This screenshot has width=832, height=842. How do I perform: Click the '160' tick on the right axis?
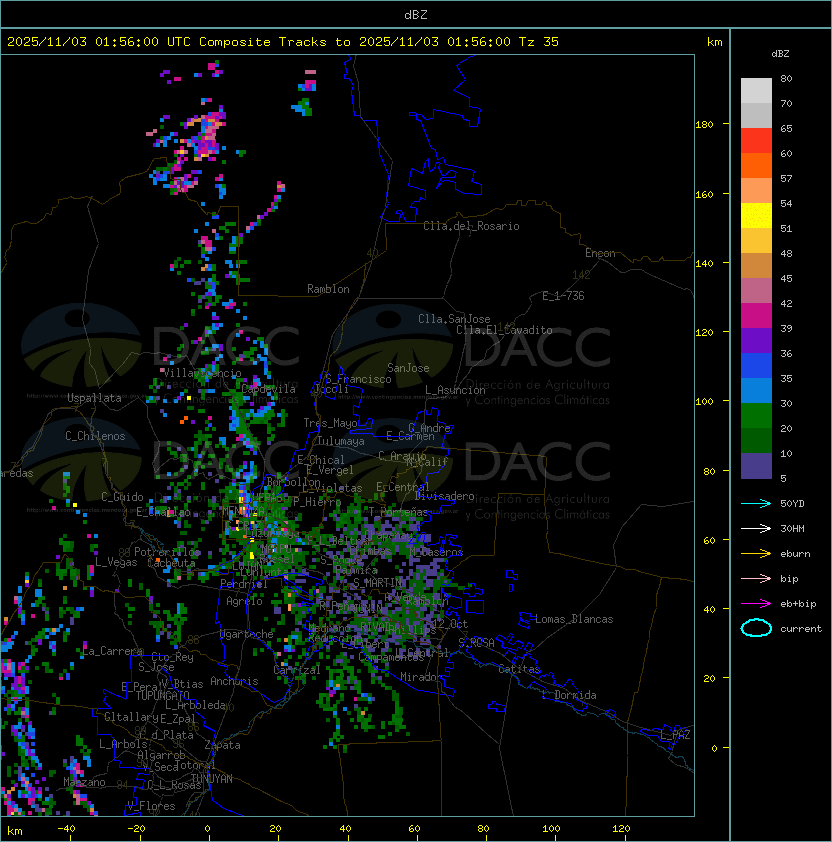coord(704,194)
